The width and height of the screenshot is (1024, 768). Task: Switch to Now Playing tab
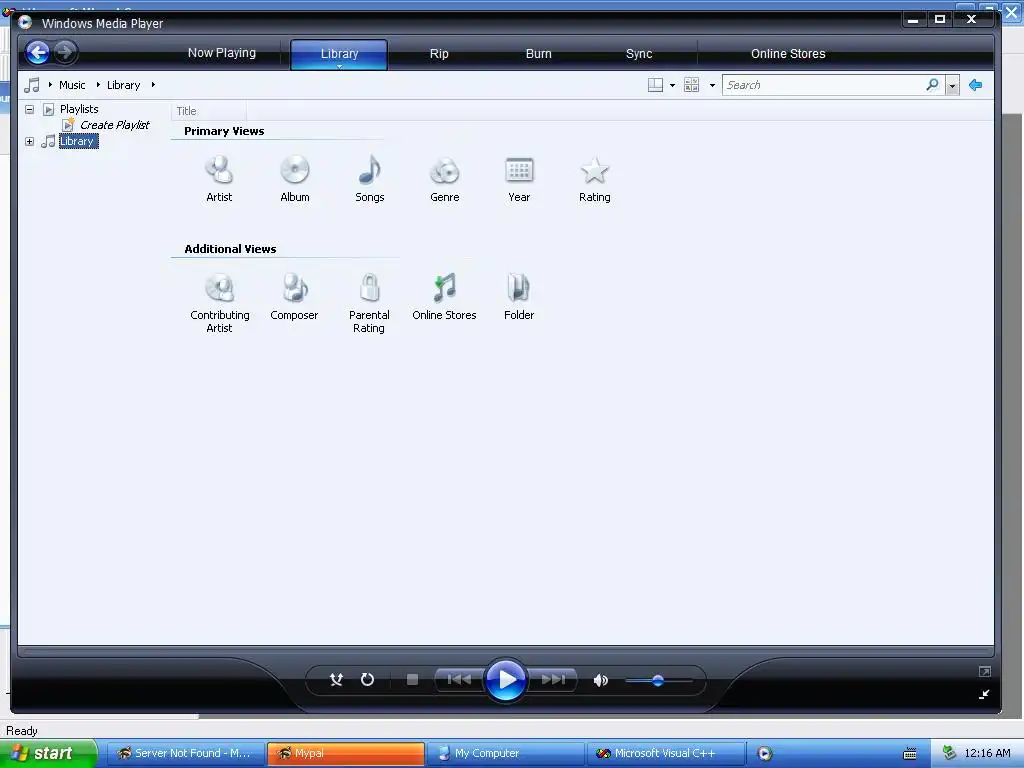point(222,53)
